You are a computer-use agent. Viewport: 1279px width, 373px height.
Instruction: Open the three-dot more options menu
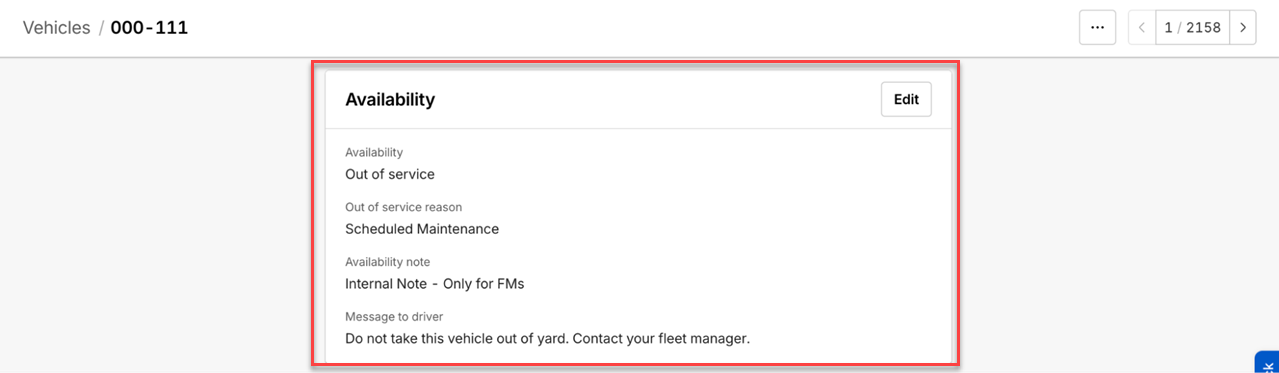1097,28
